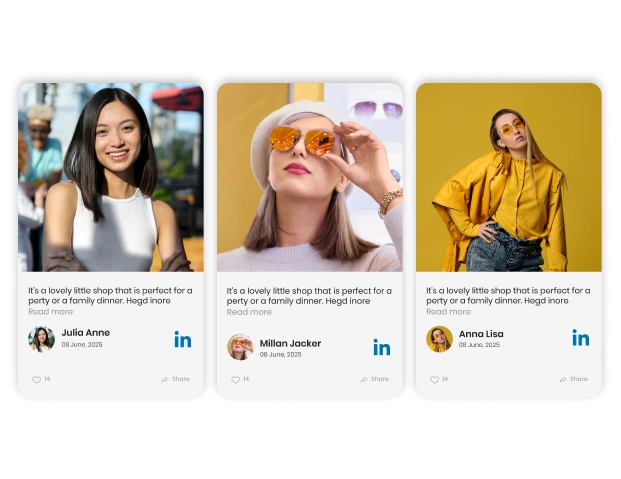Image resolution: width=621 pixels, height=479 pixels.
Task: Like Julia Anne's post with heart icon
Action: (37, 380)
